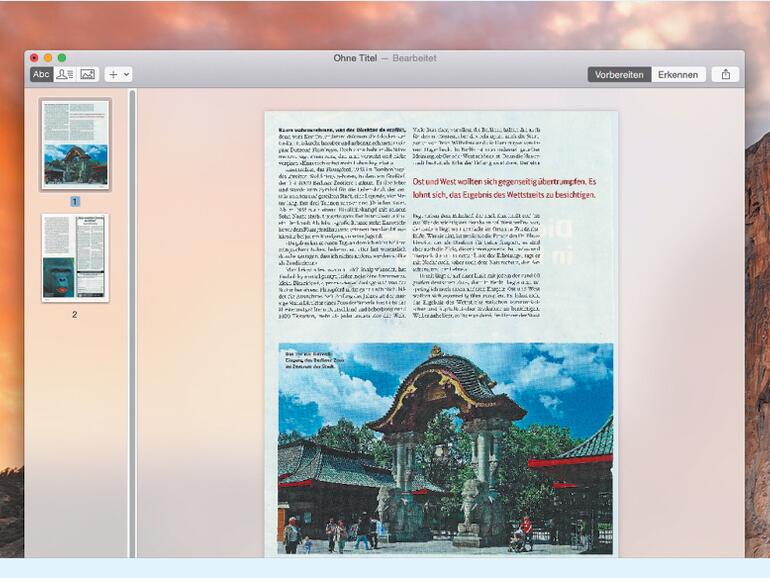Screen dimensions: 770x578
Task: Open the share menu icon
Action: pyautogui.click(x=726, y=74)
